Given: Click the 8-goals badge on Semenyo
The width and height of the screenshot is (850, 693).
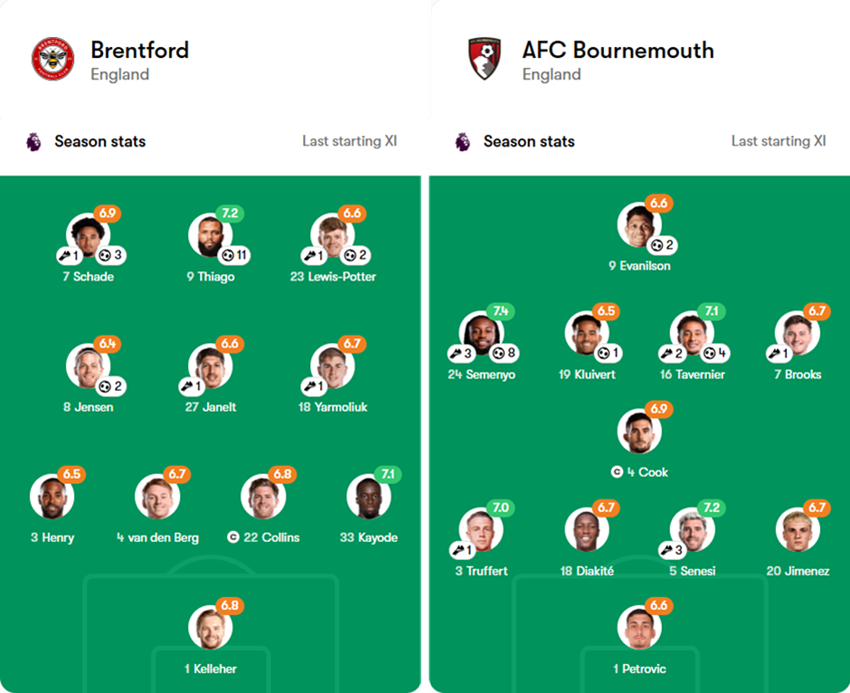Looking at the screenshot, I should (x=503, y=352).
